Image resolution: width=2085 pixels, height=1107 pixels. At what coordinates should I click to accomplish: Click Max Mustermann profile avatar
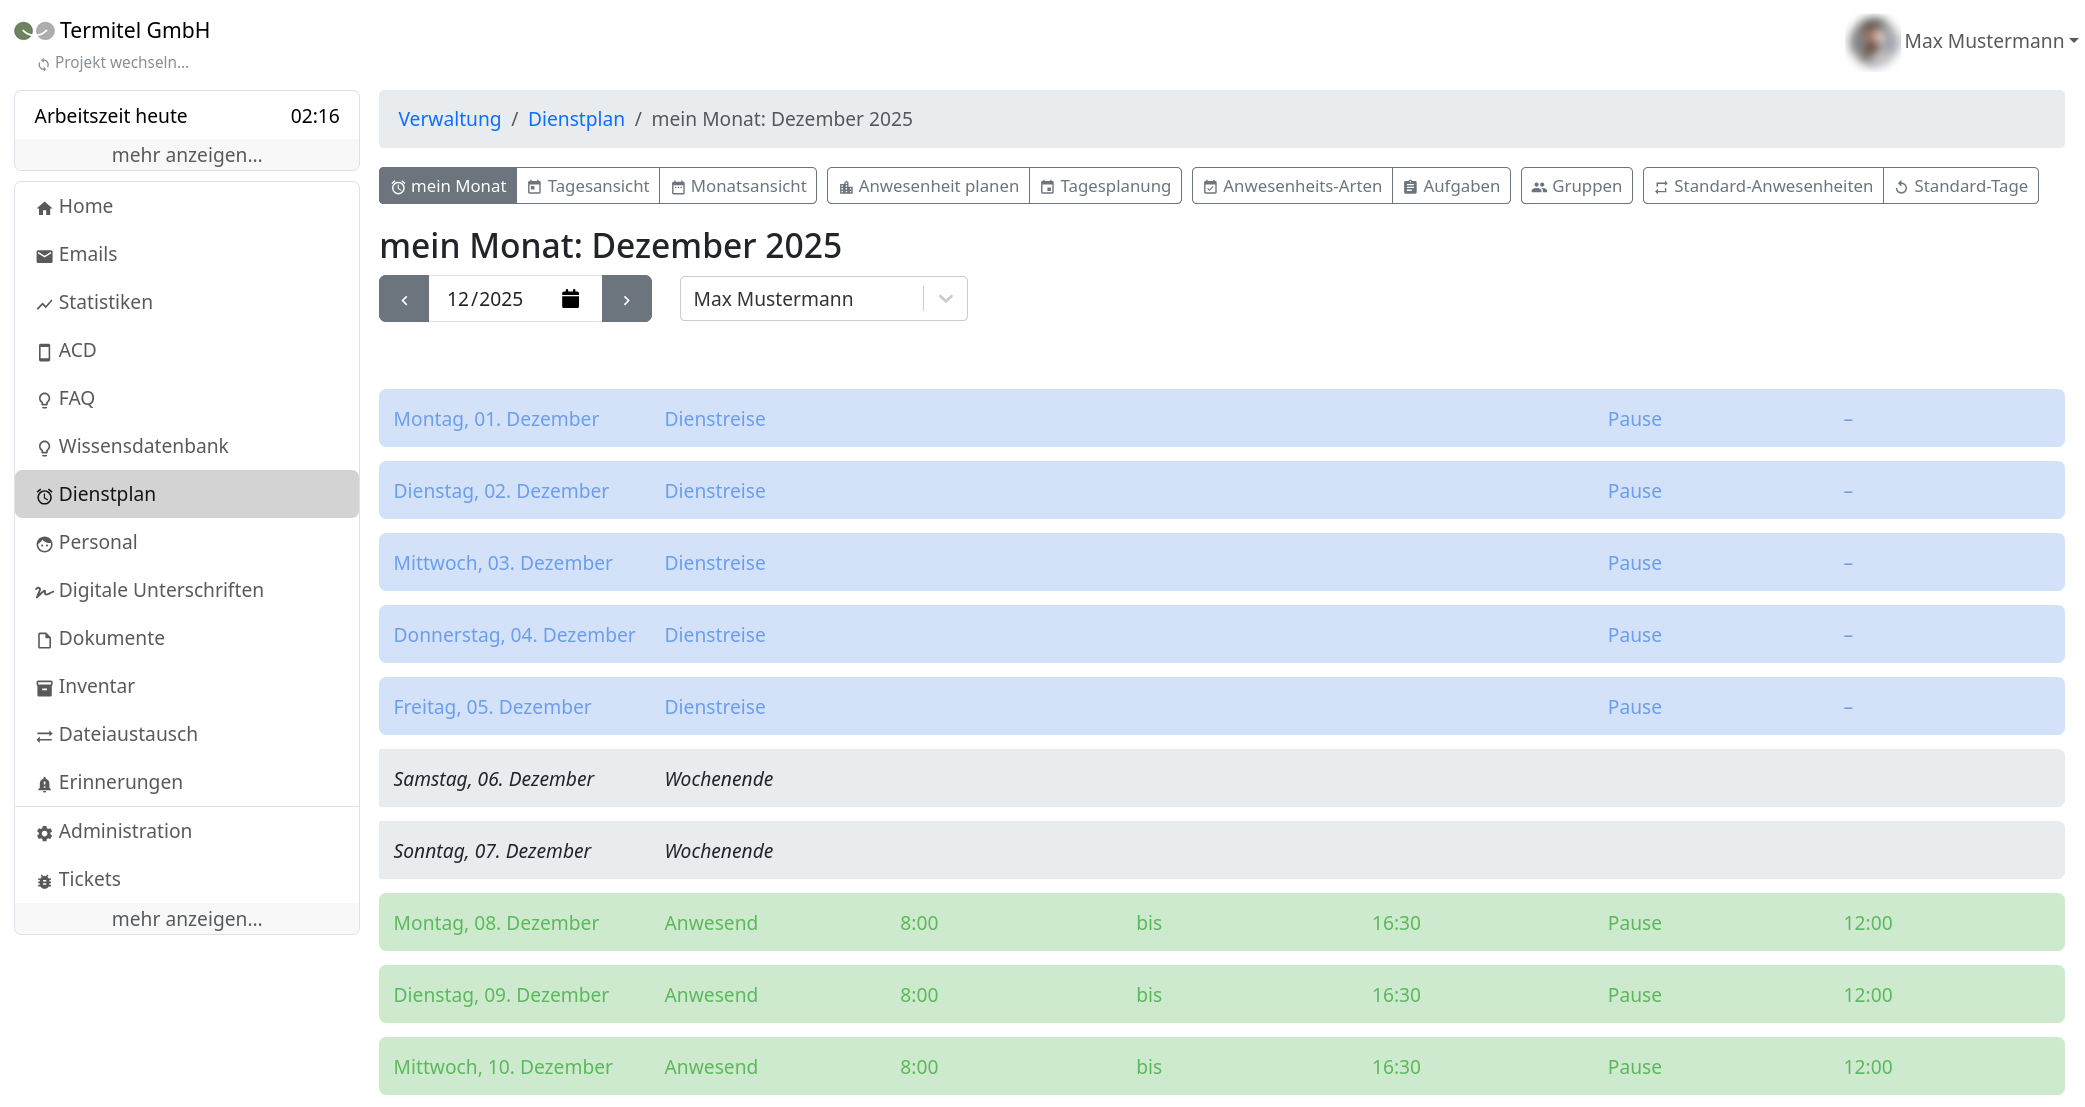[1871, 41]
